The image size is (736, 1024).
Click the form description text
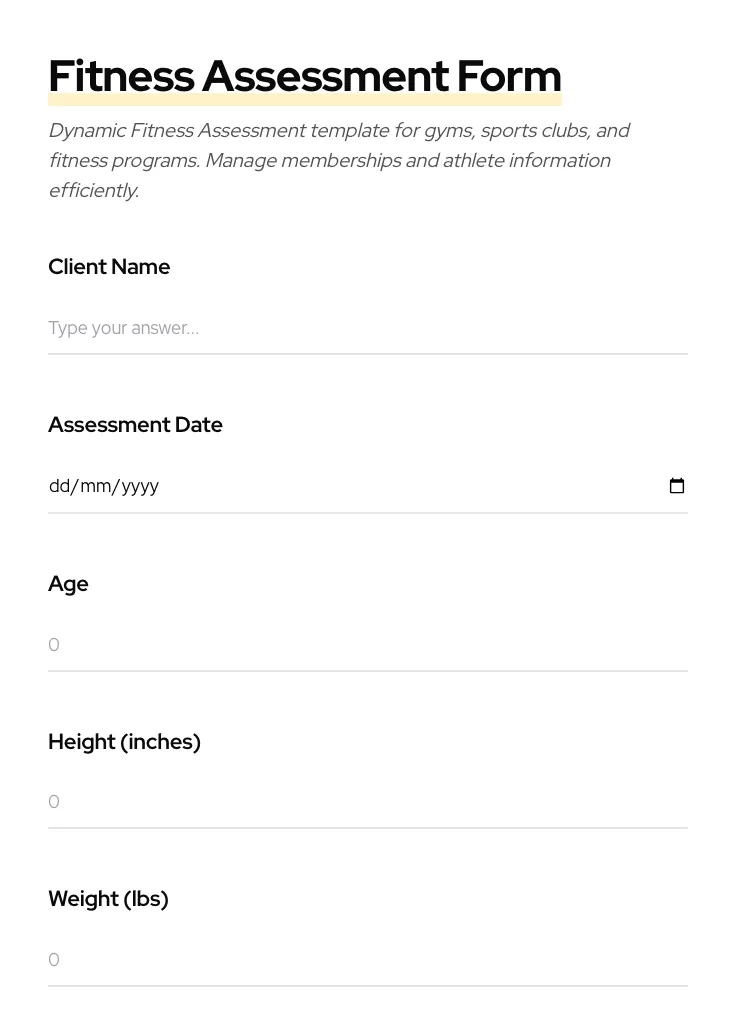coord(339,160)
